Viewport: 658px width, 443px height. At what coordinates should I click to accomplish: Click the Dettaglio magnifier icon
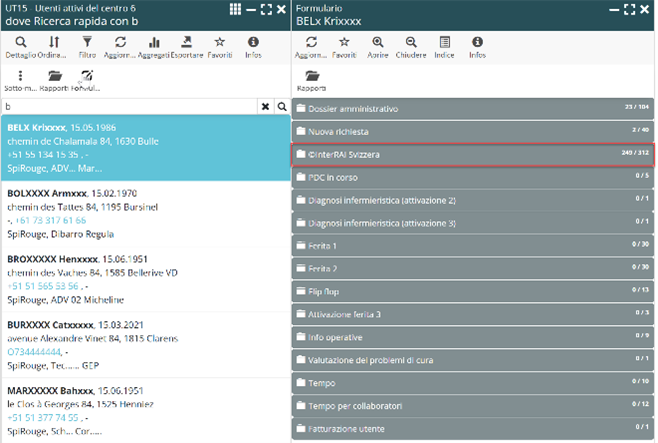(x=20, y=43)
